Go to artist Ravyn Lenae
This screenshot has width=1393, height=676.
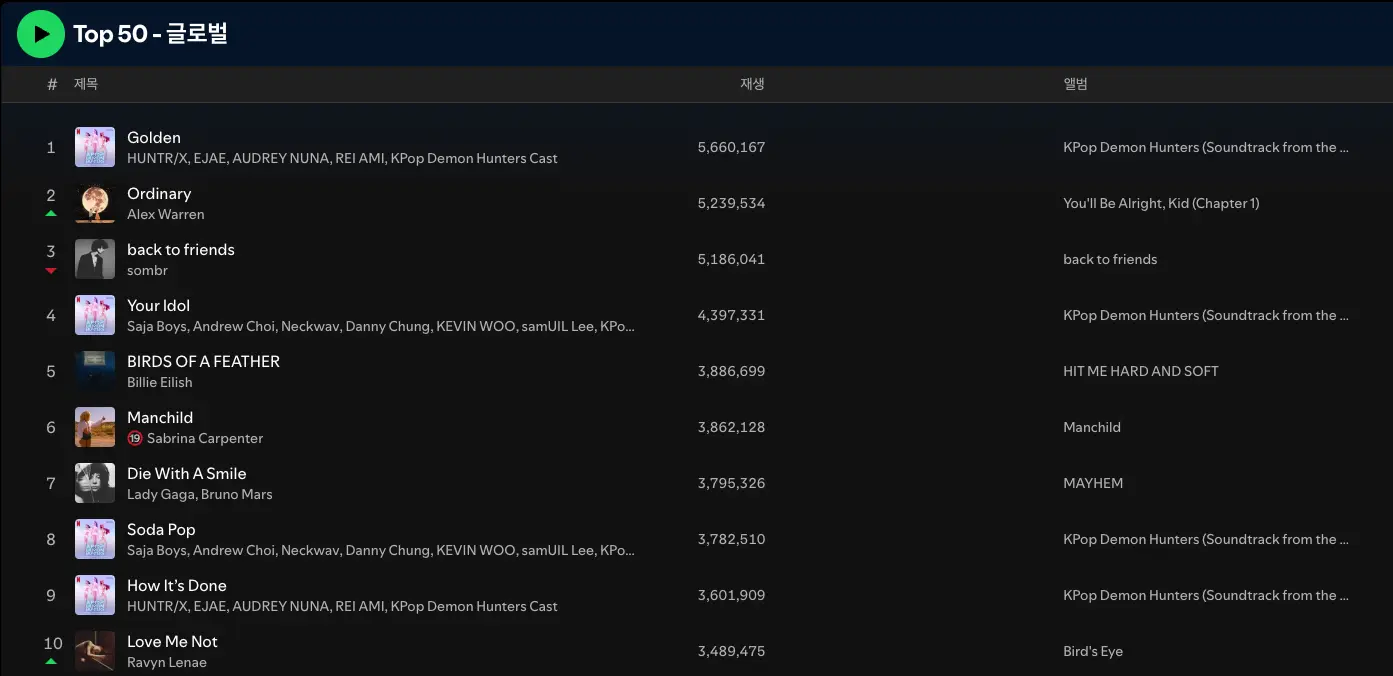point(167,662)
